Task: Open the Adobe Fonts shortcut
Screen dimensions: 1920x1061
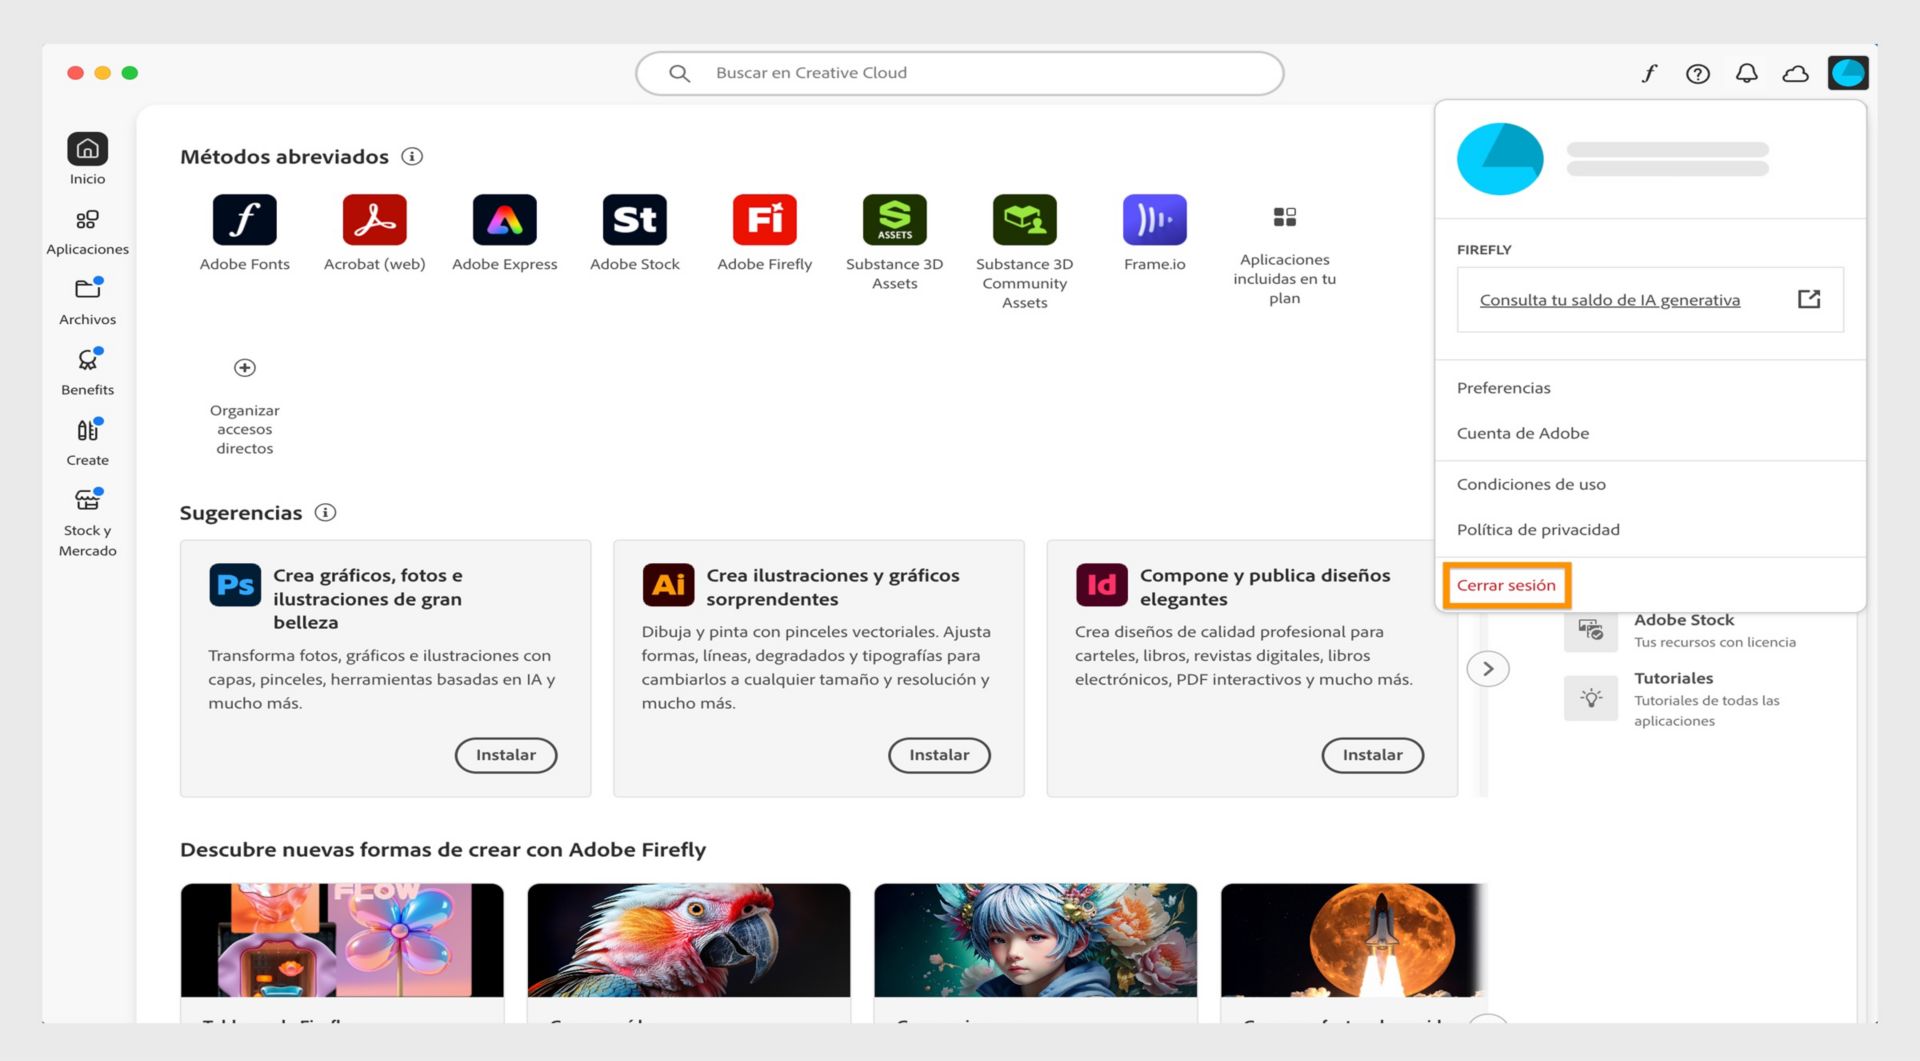Action: coord(245,220)
